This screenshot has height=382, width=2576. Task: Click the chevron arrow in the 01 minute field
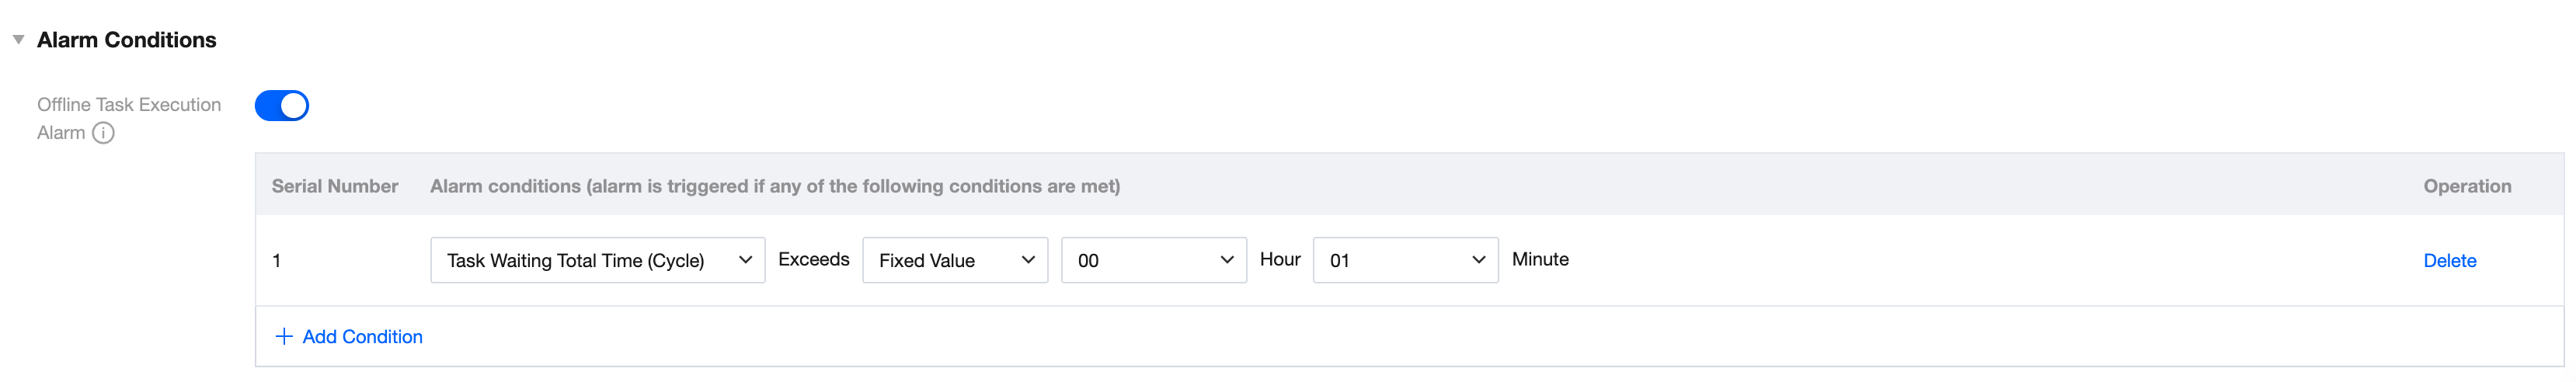point(1478,260)
